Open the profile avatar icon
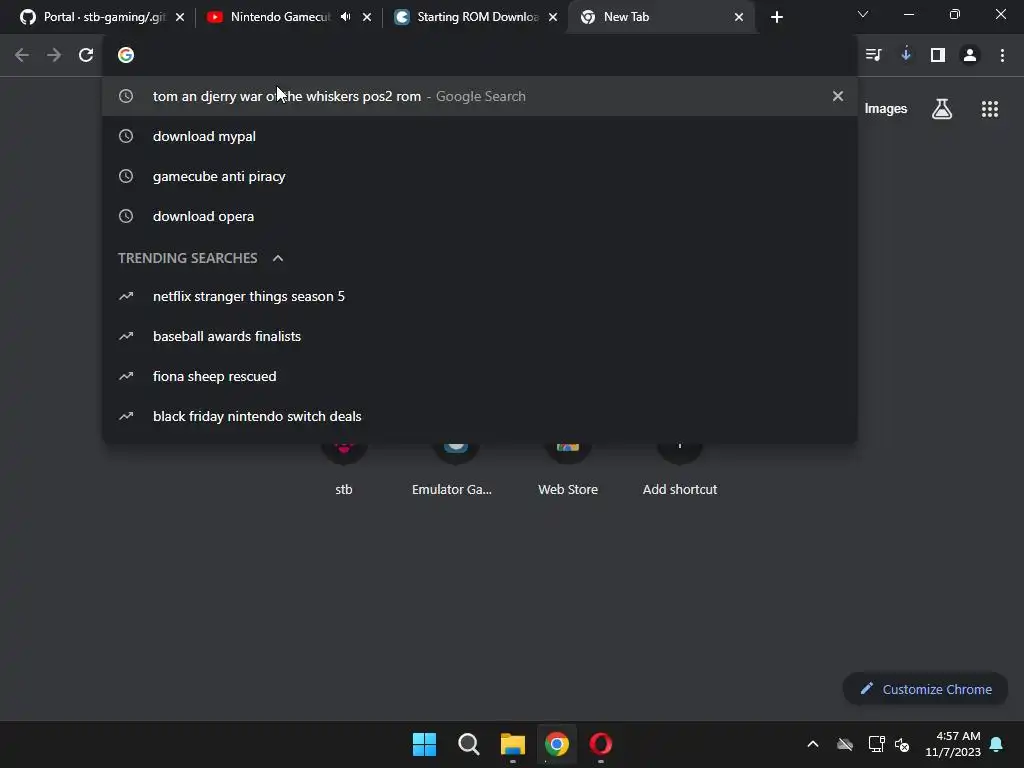 point(970,56)
